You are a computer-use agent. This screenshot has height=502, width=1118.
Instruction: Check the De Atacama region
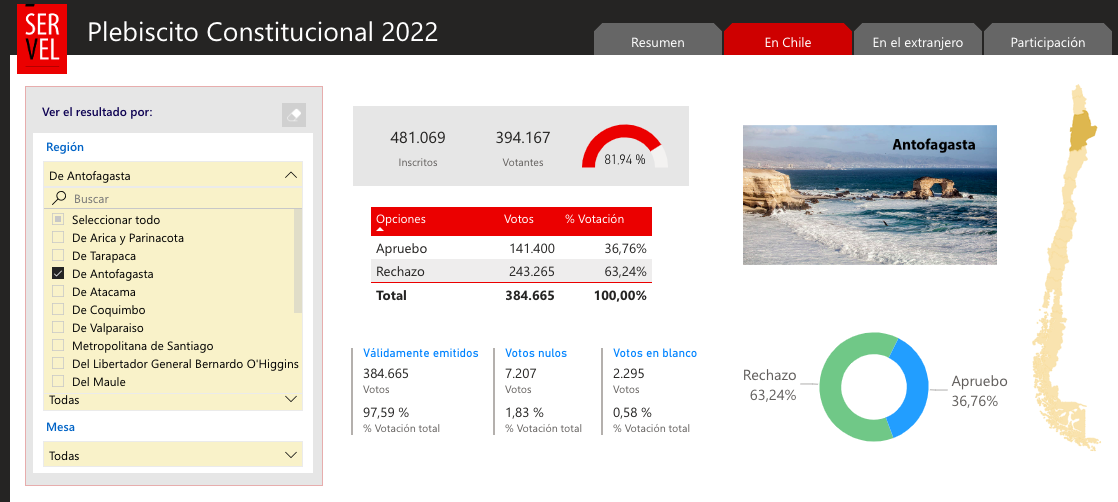[x=58, y=292]
